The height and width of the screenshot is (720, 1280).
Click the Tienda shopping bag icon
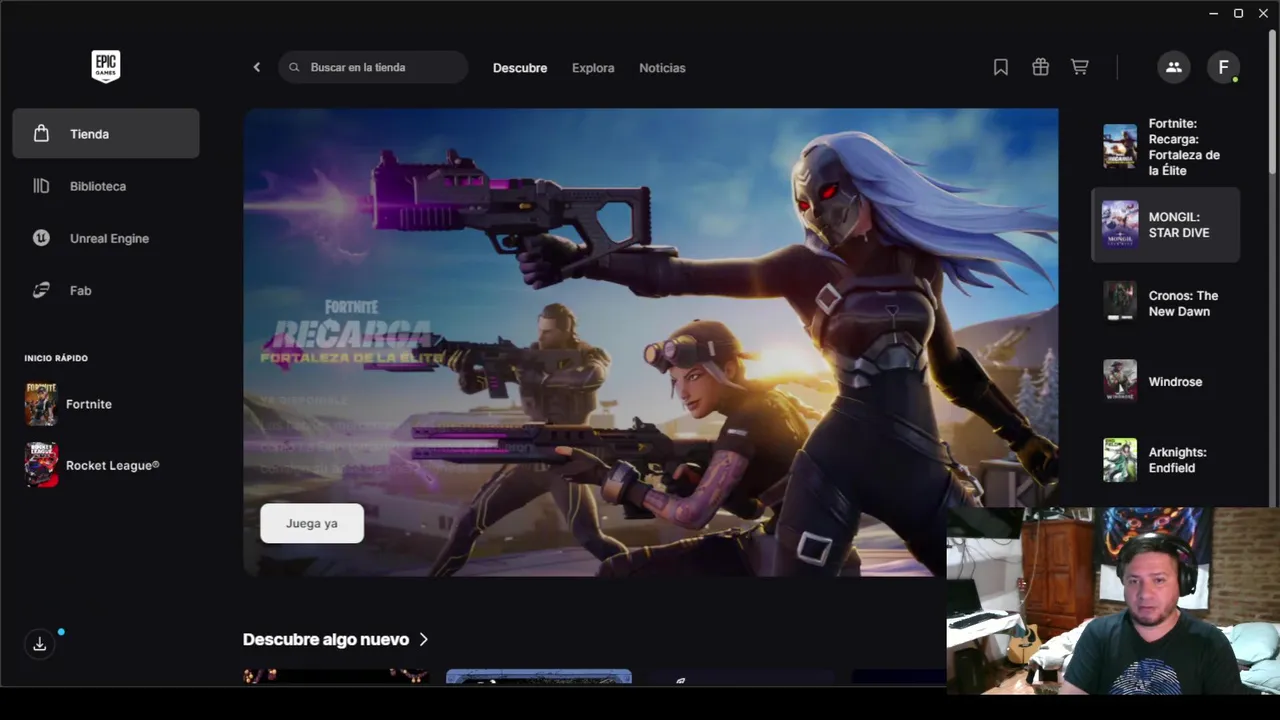click(41, 134)
